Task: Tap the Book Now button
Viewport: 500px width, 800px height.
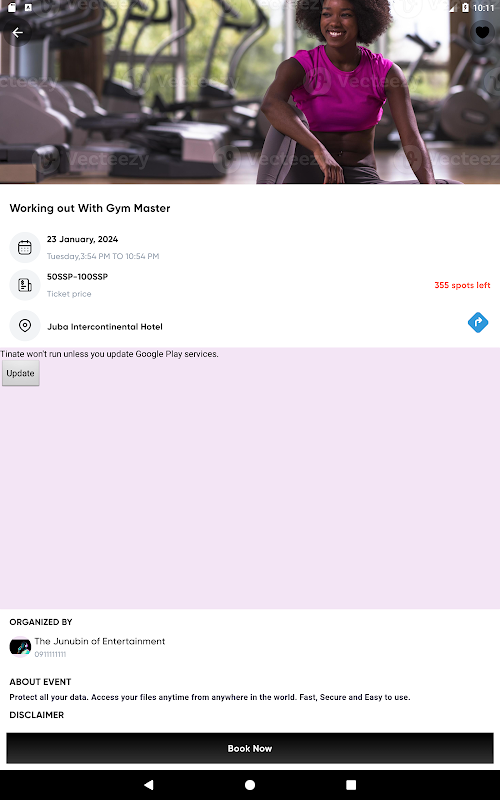Action: 250,748
